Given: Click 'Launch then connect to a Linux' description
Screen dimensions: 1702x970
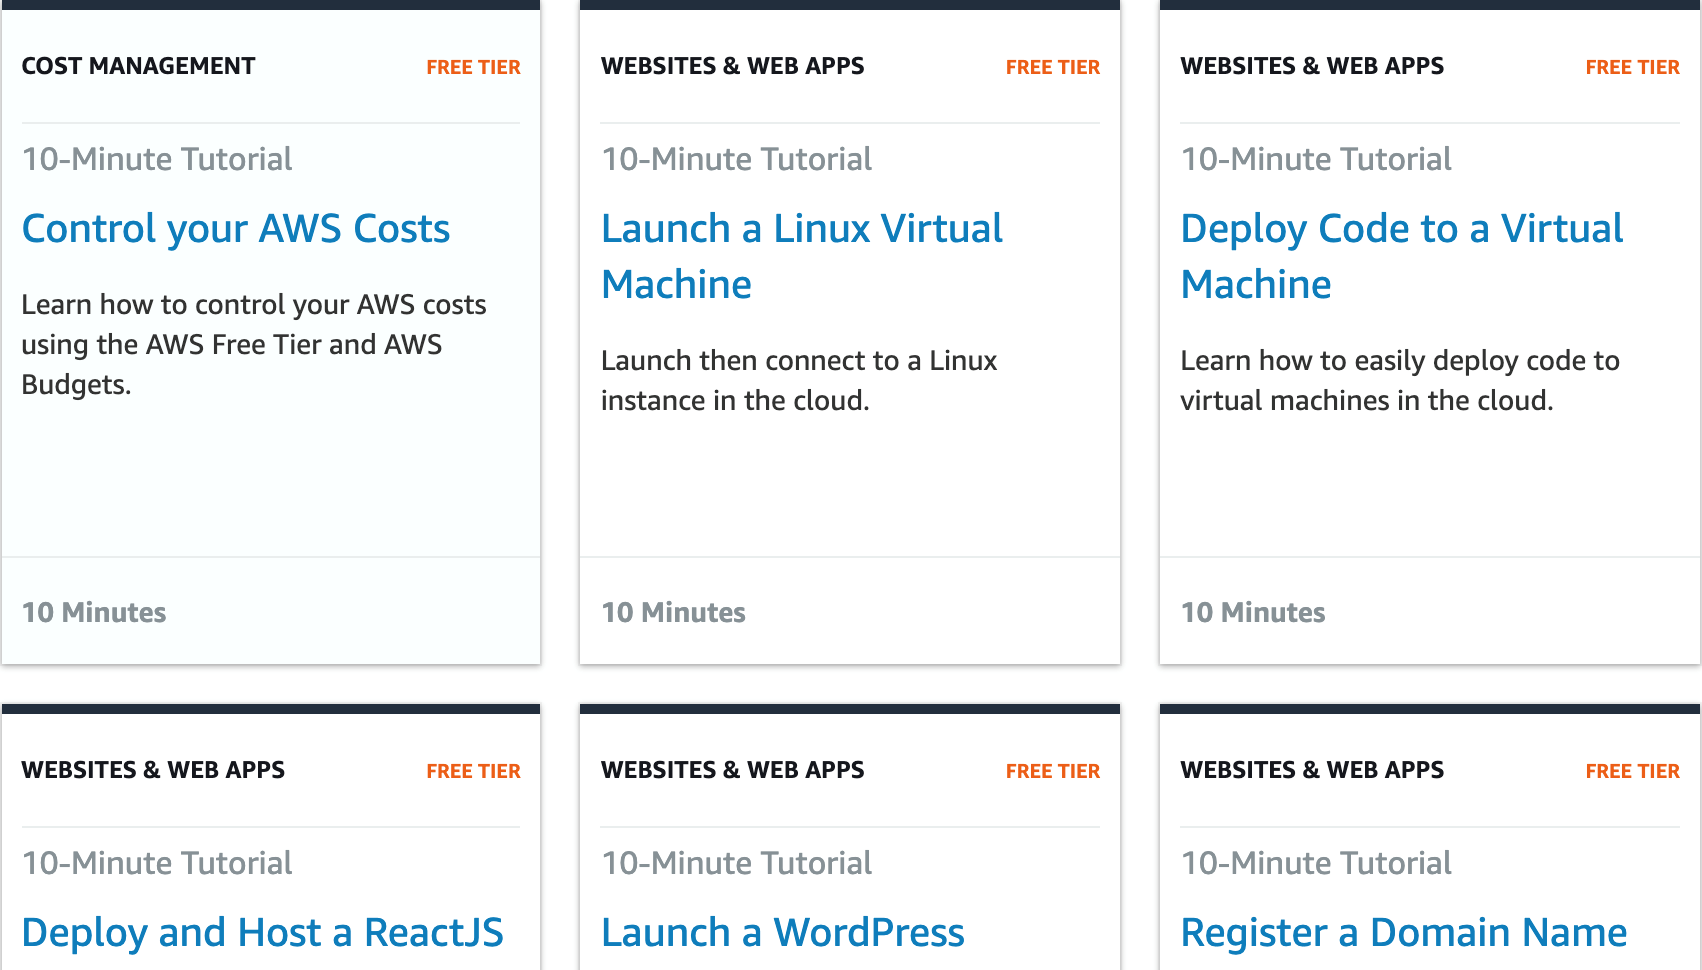Looking at the screenshot, I should click(x=799, y=380).
